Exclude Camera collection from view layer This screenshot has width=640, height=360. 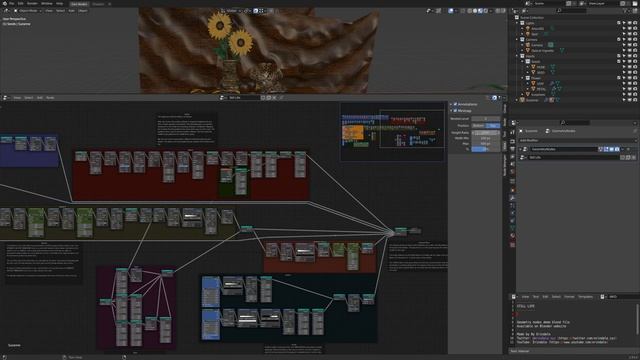(x=619, y=40)
